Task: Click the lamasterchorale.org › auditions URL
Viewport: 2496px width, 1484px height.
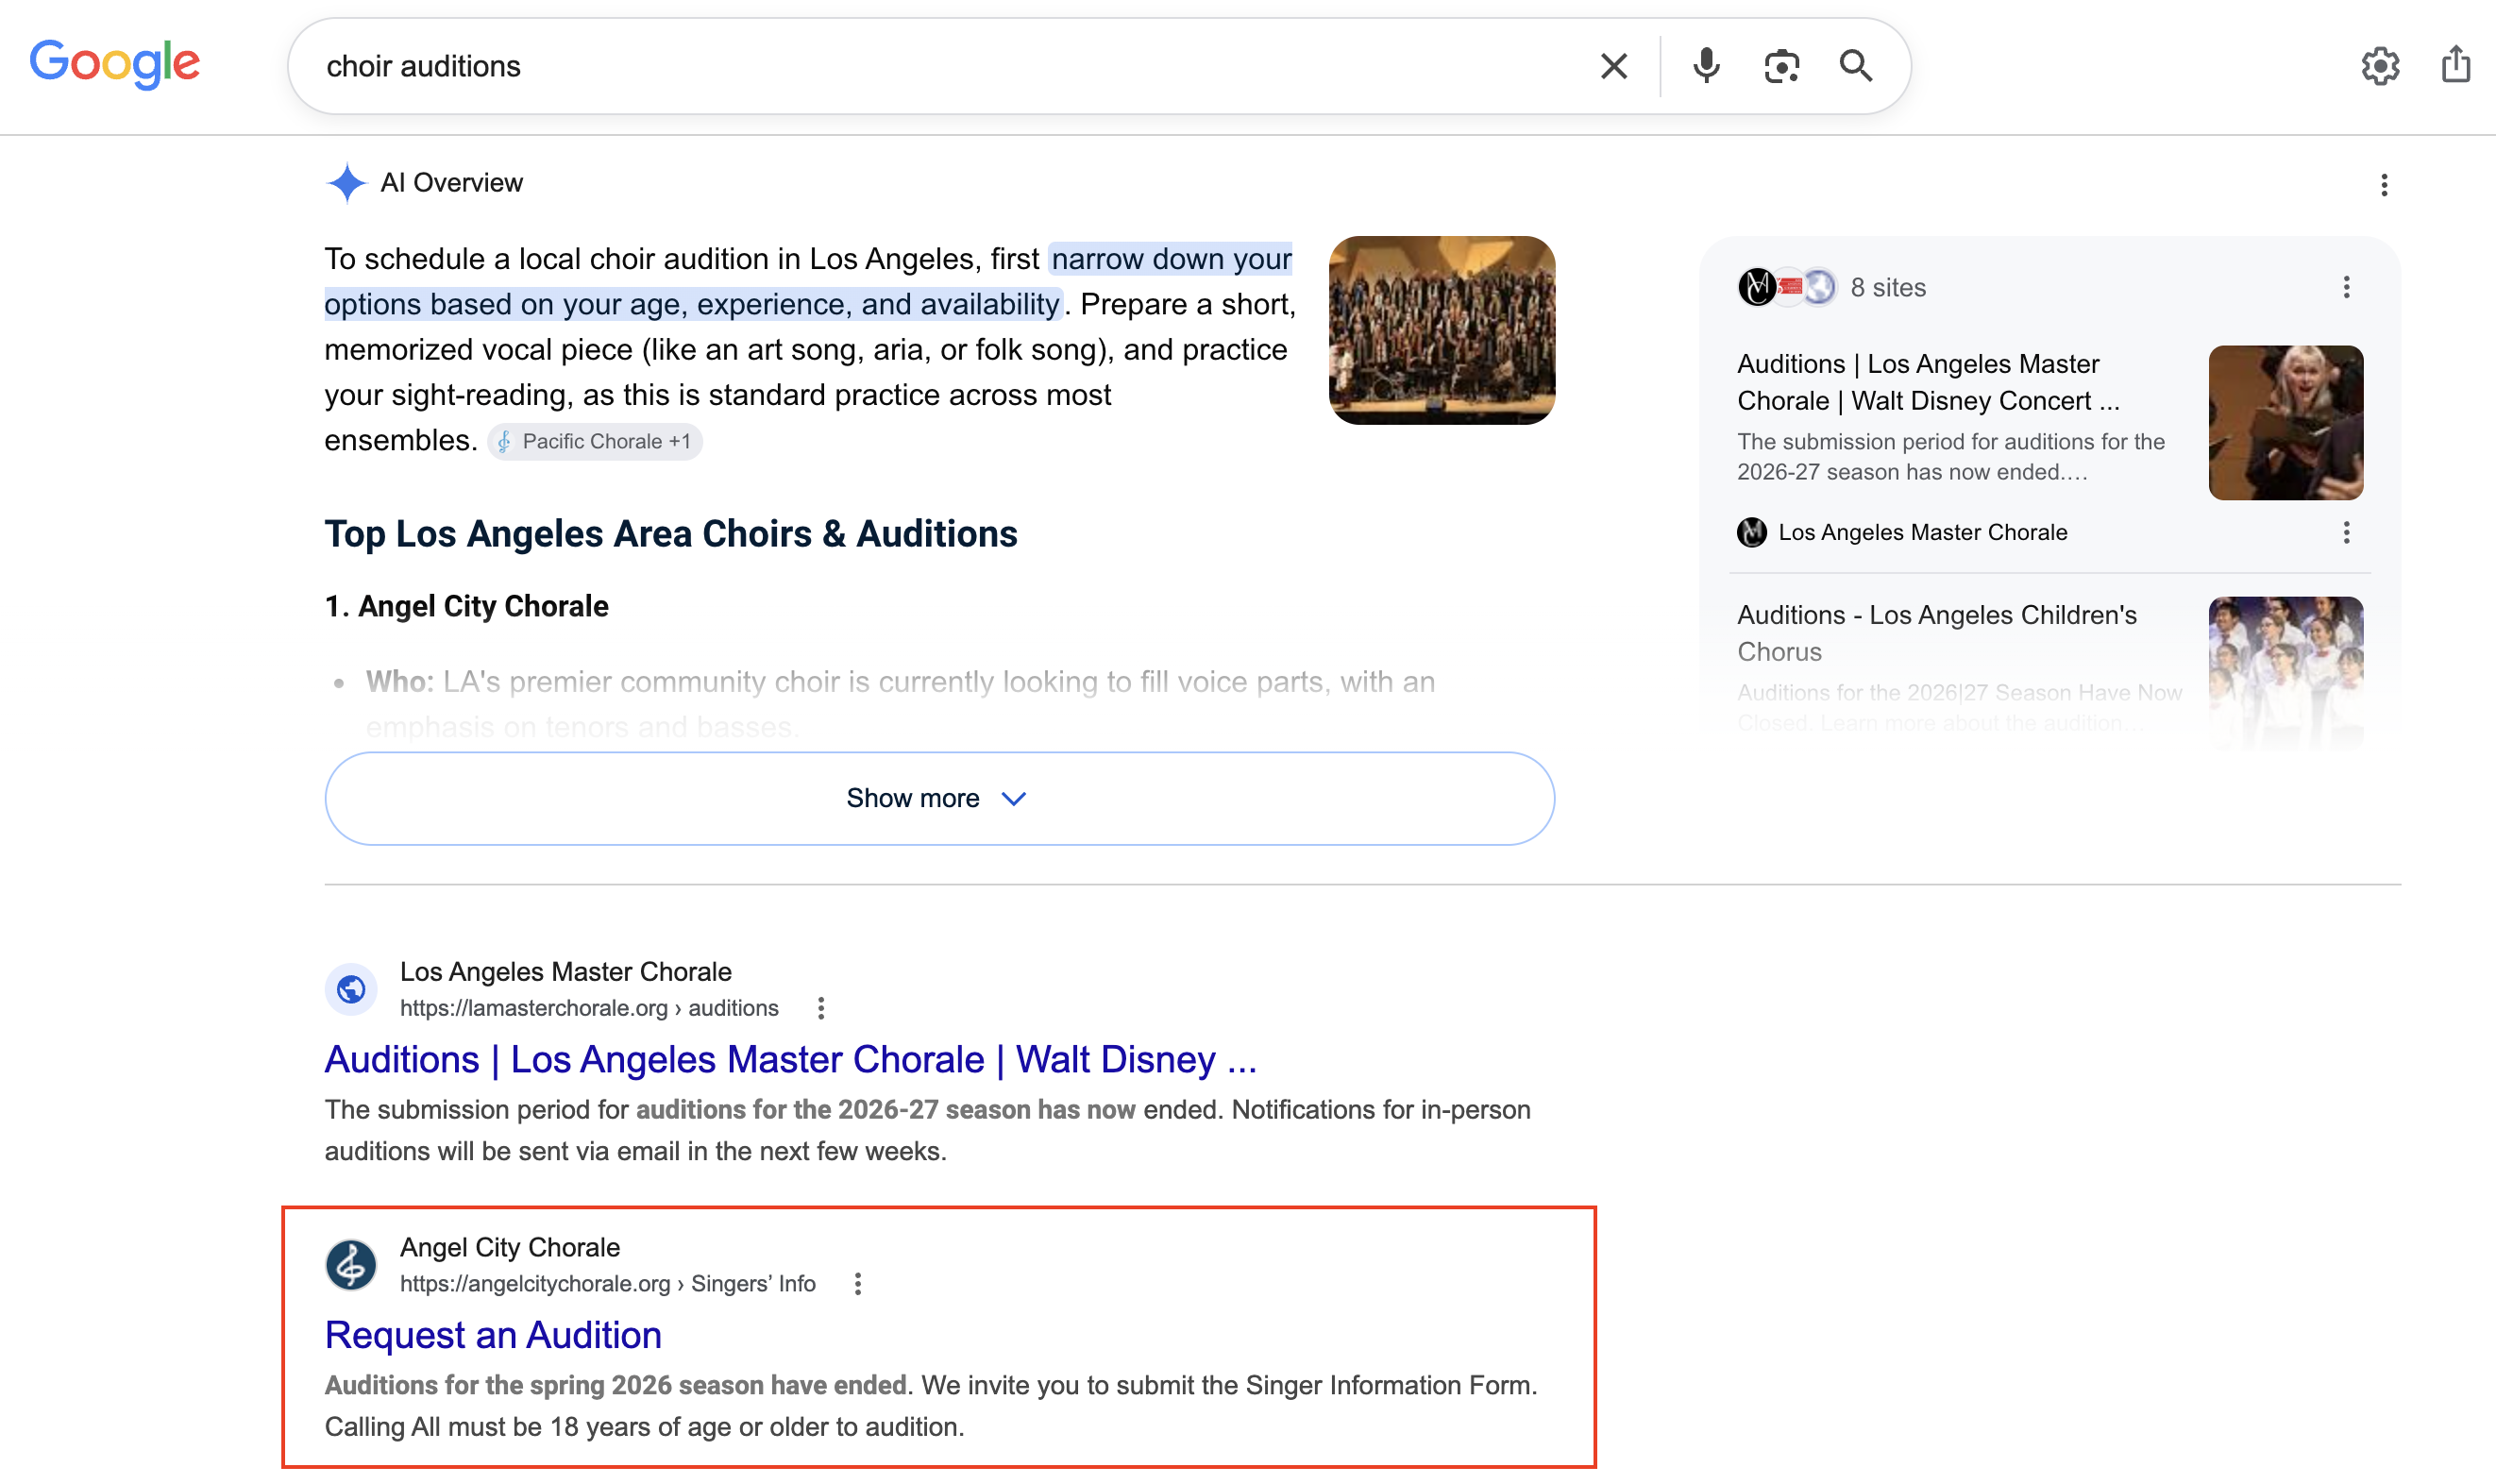Action: click(x=589, y=1008)
